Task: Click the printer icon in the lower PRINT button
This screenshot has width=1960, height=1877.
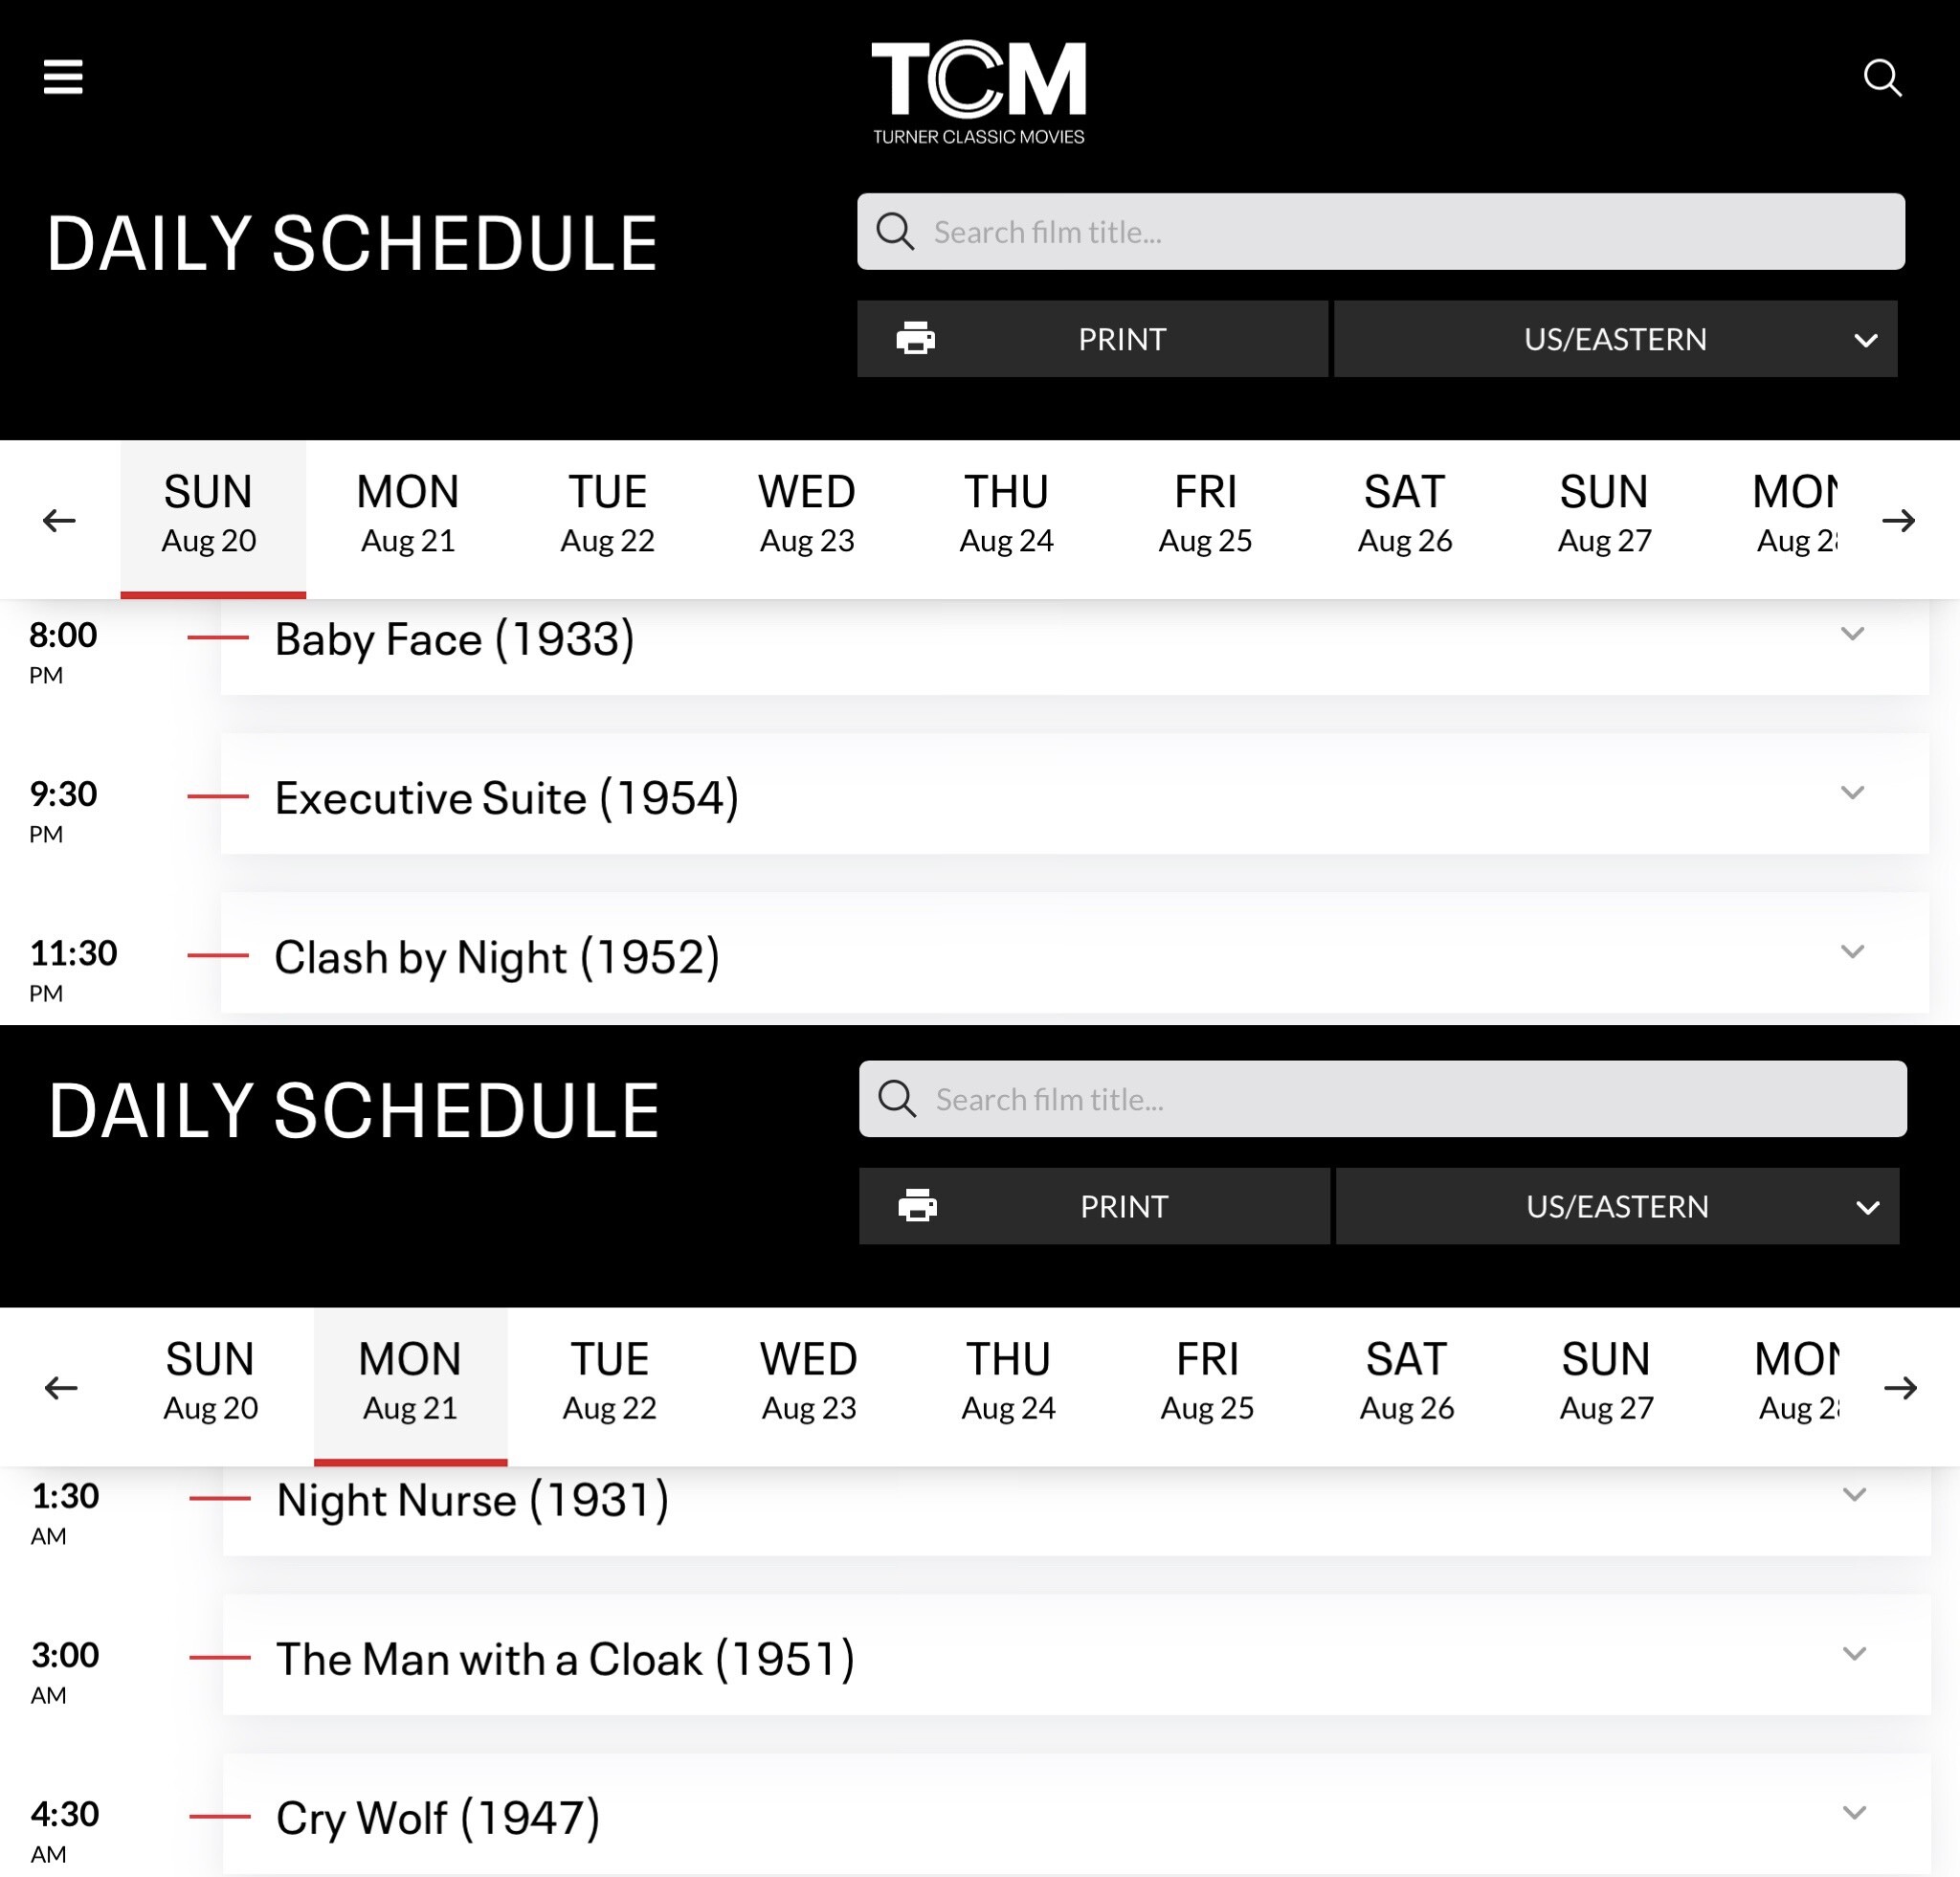Action: pos(917,1206)
